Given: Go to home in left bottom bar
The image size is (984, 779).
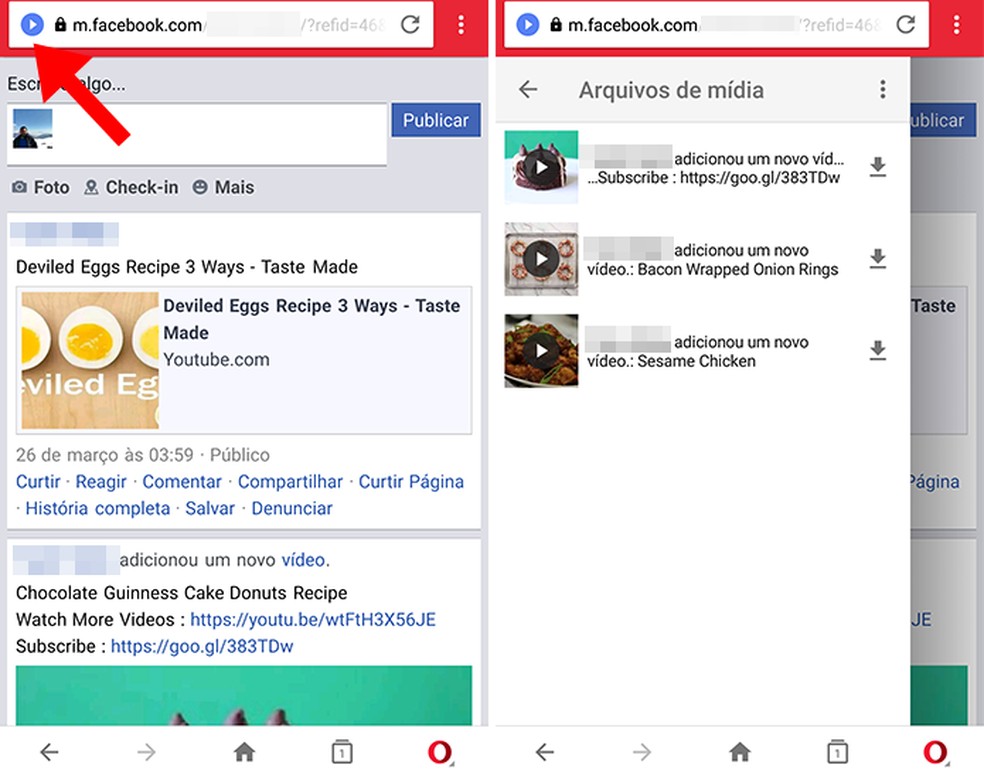Looking at the screenshot, I should click(x=244, y=751).
